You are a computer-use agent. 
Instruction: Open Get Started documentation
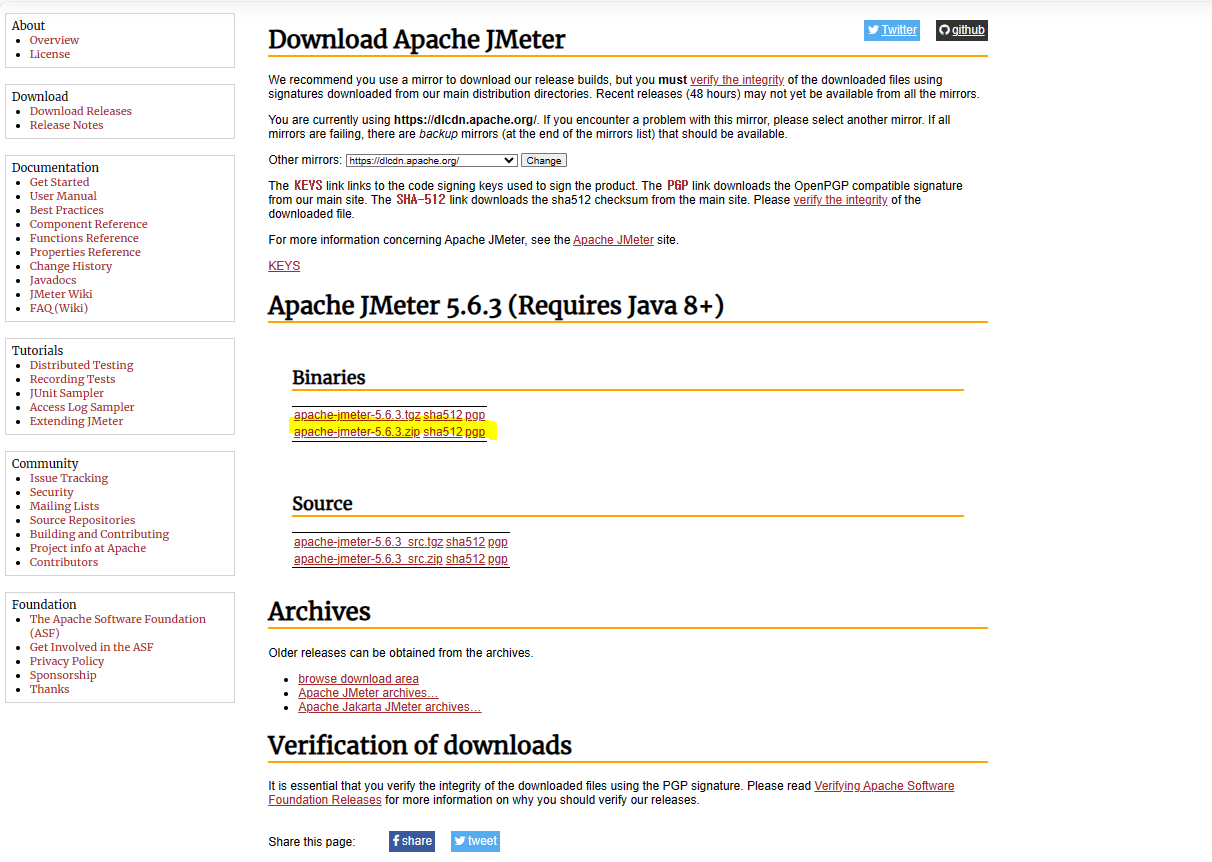point(59,182)
